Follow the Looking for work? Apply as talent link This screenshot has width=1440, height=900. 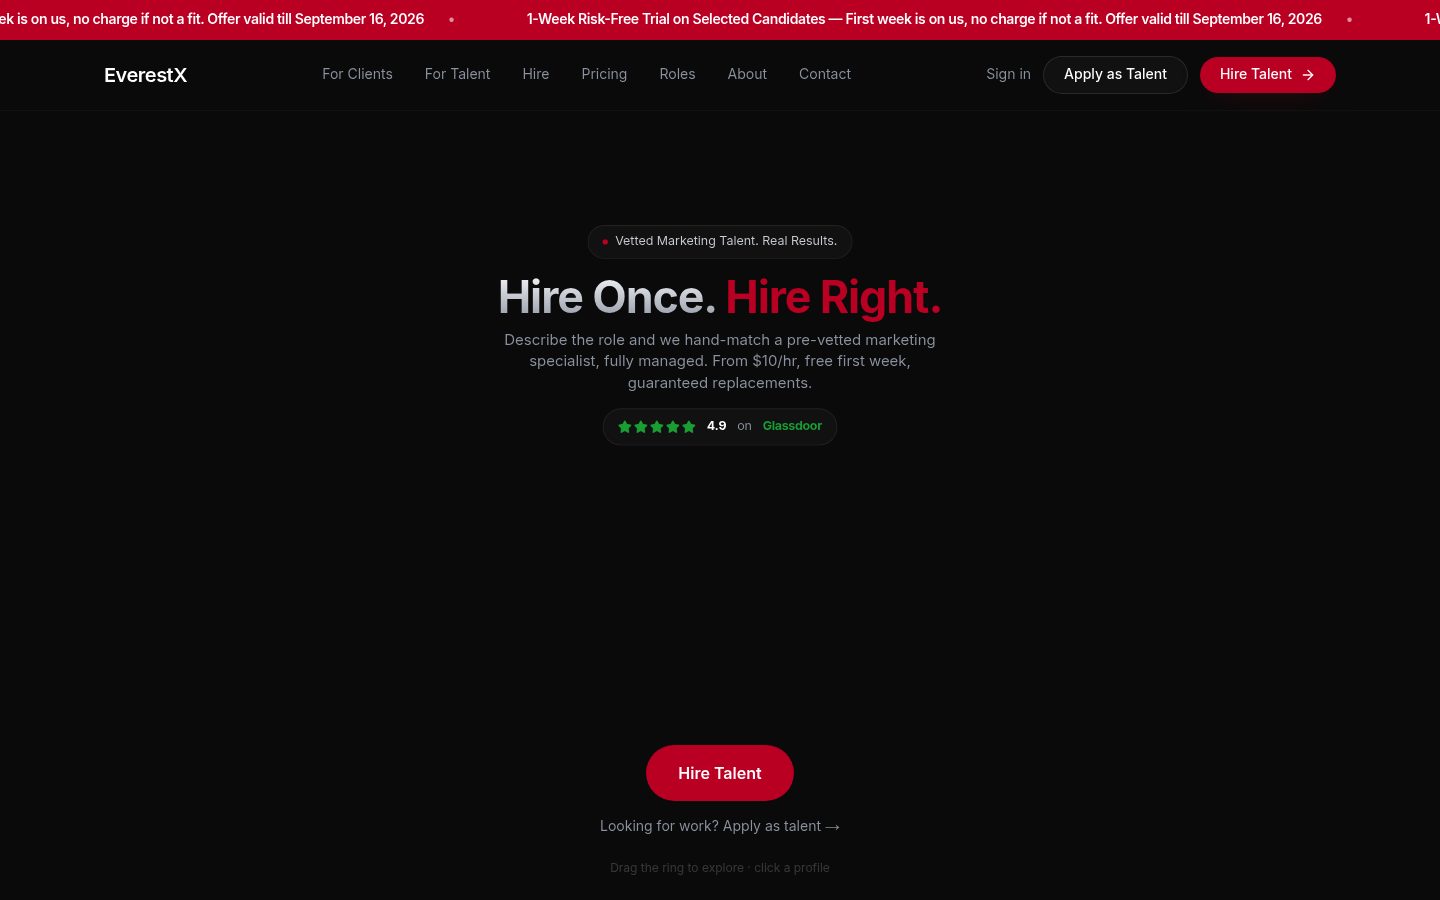click(720, 826)
